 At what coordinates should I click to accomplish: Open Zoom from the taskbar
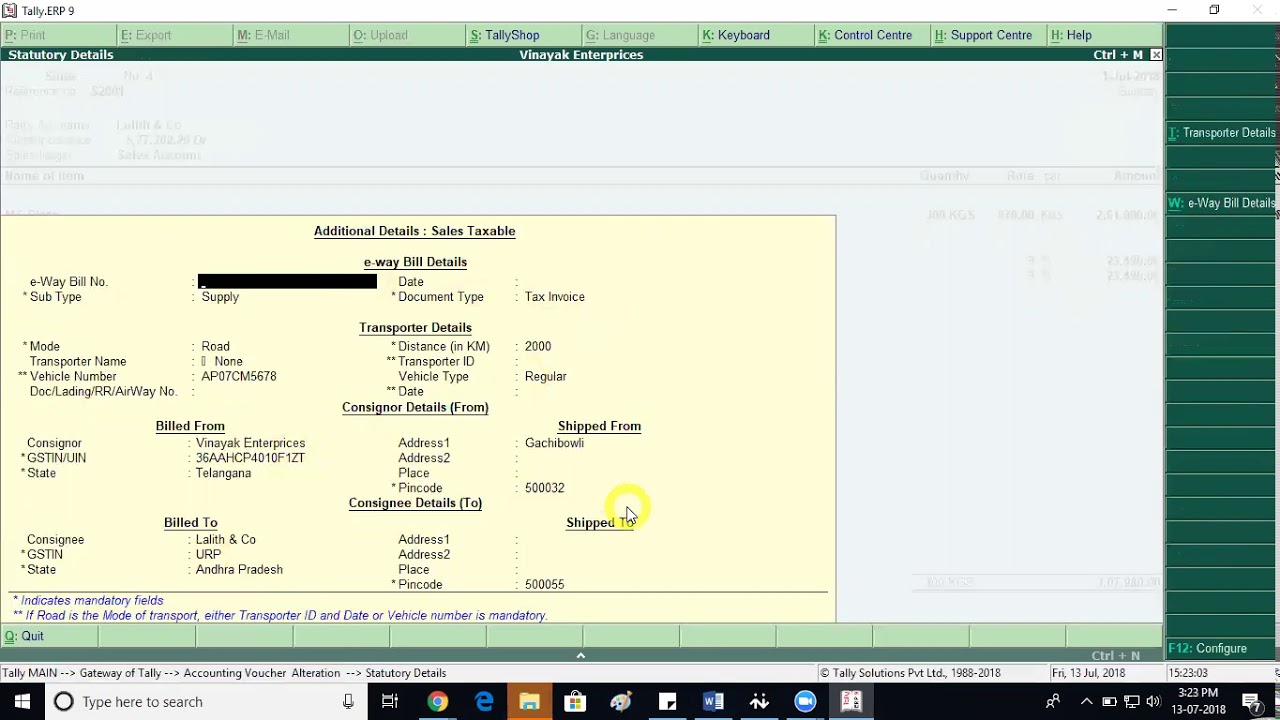(805, 702)
